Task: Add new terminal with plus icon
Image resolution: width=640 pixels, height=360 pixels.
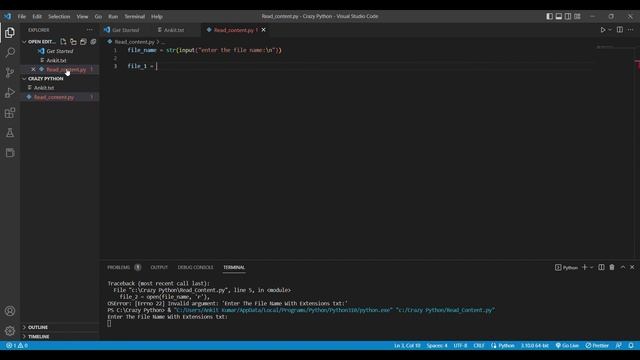Action: pos(584,267)
